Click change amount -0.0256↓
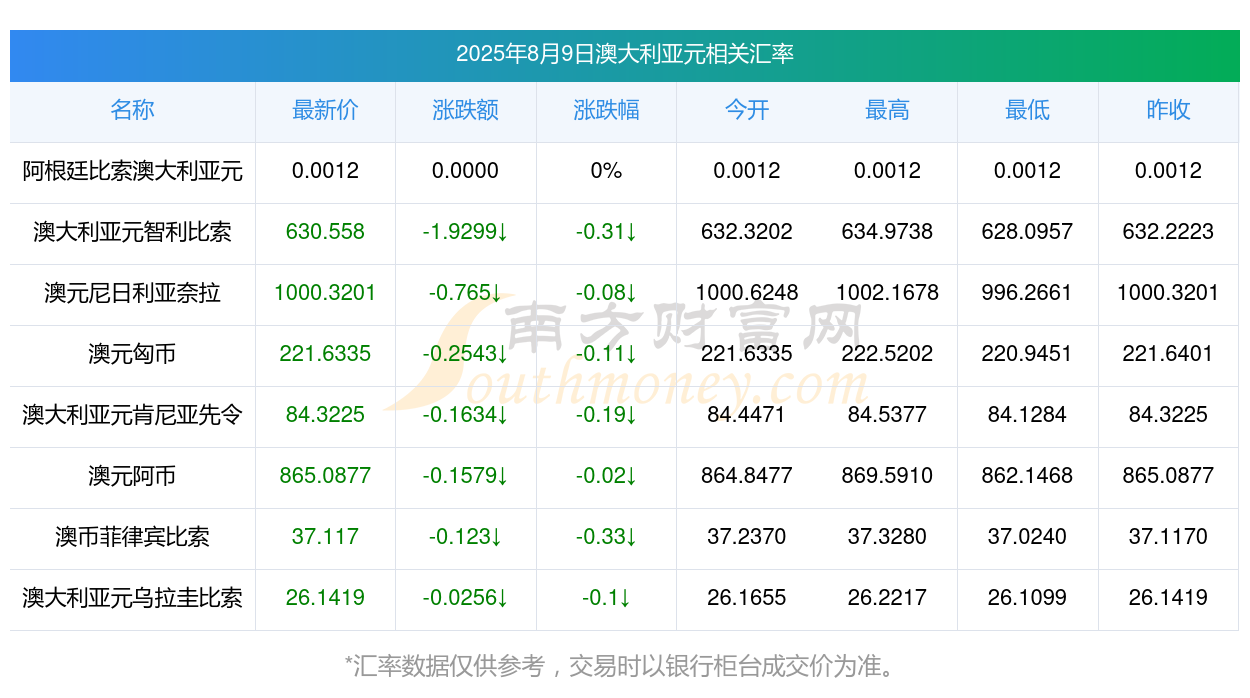 pyautogui.click(x=465, y=598)
